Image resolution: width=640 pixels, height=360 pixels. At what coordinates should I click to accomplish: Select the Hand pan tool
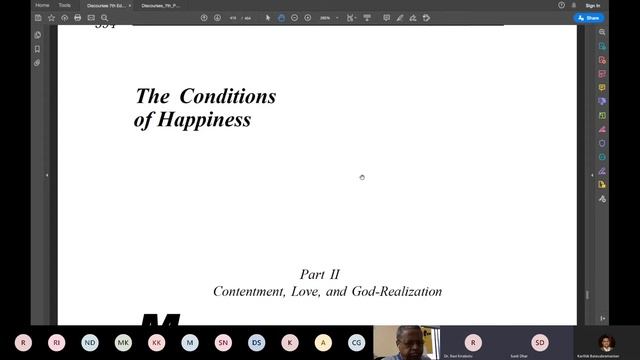[x=281, y=18]
